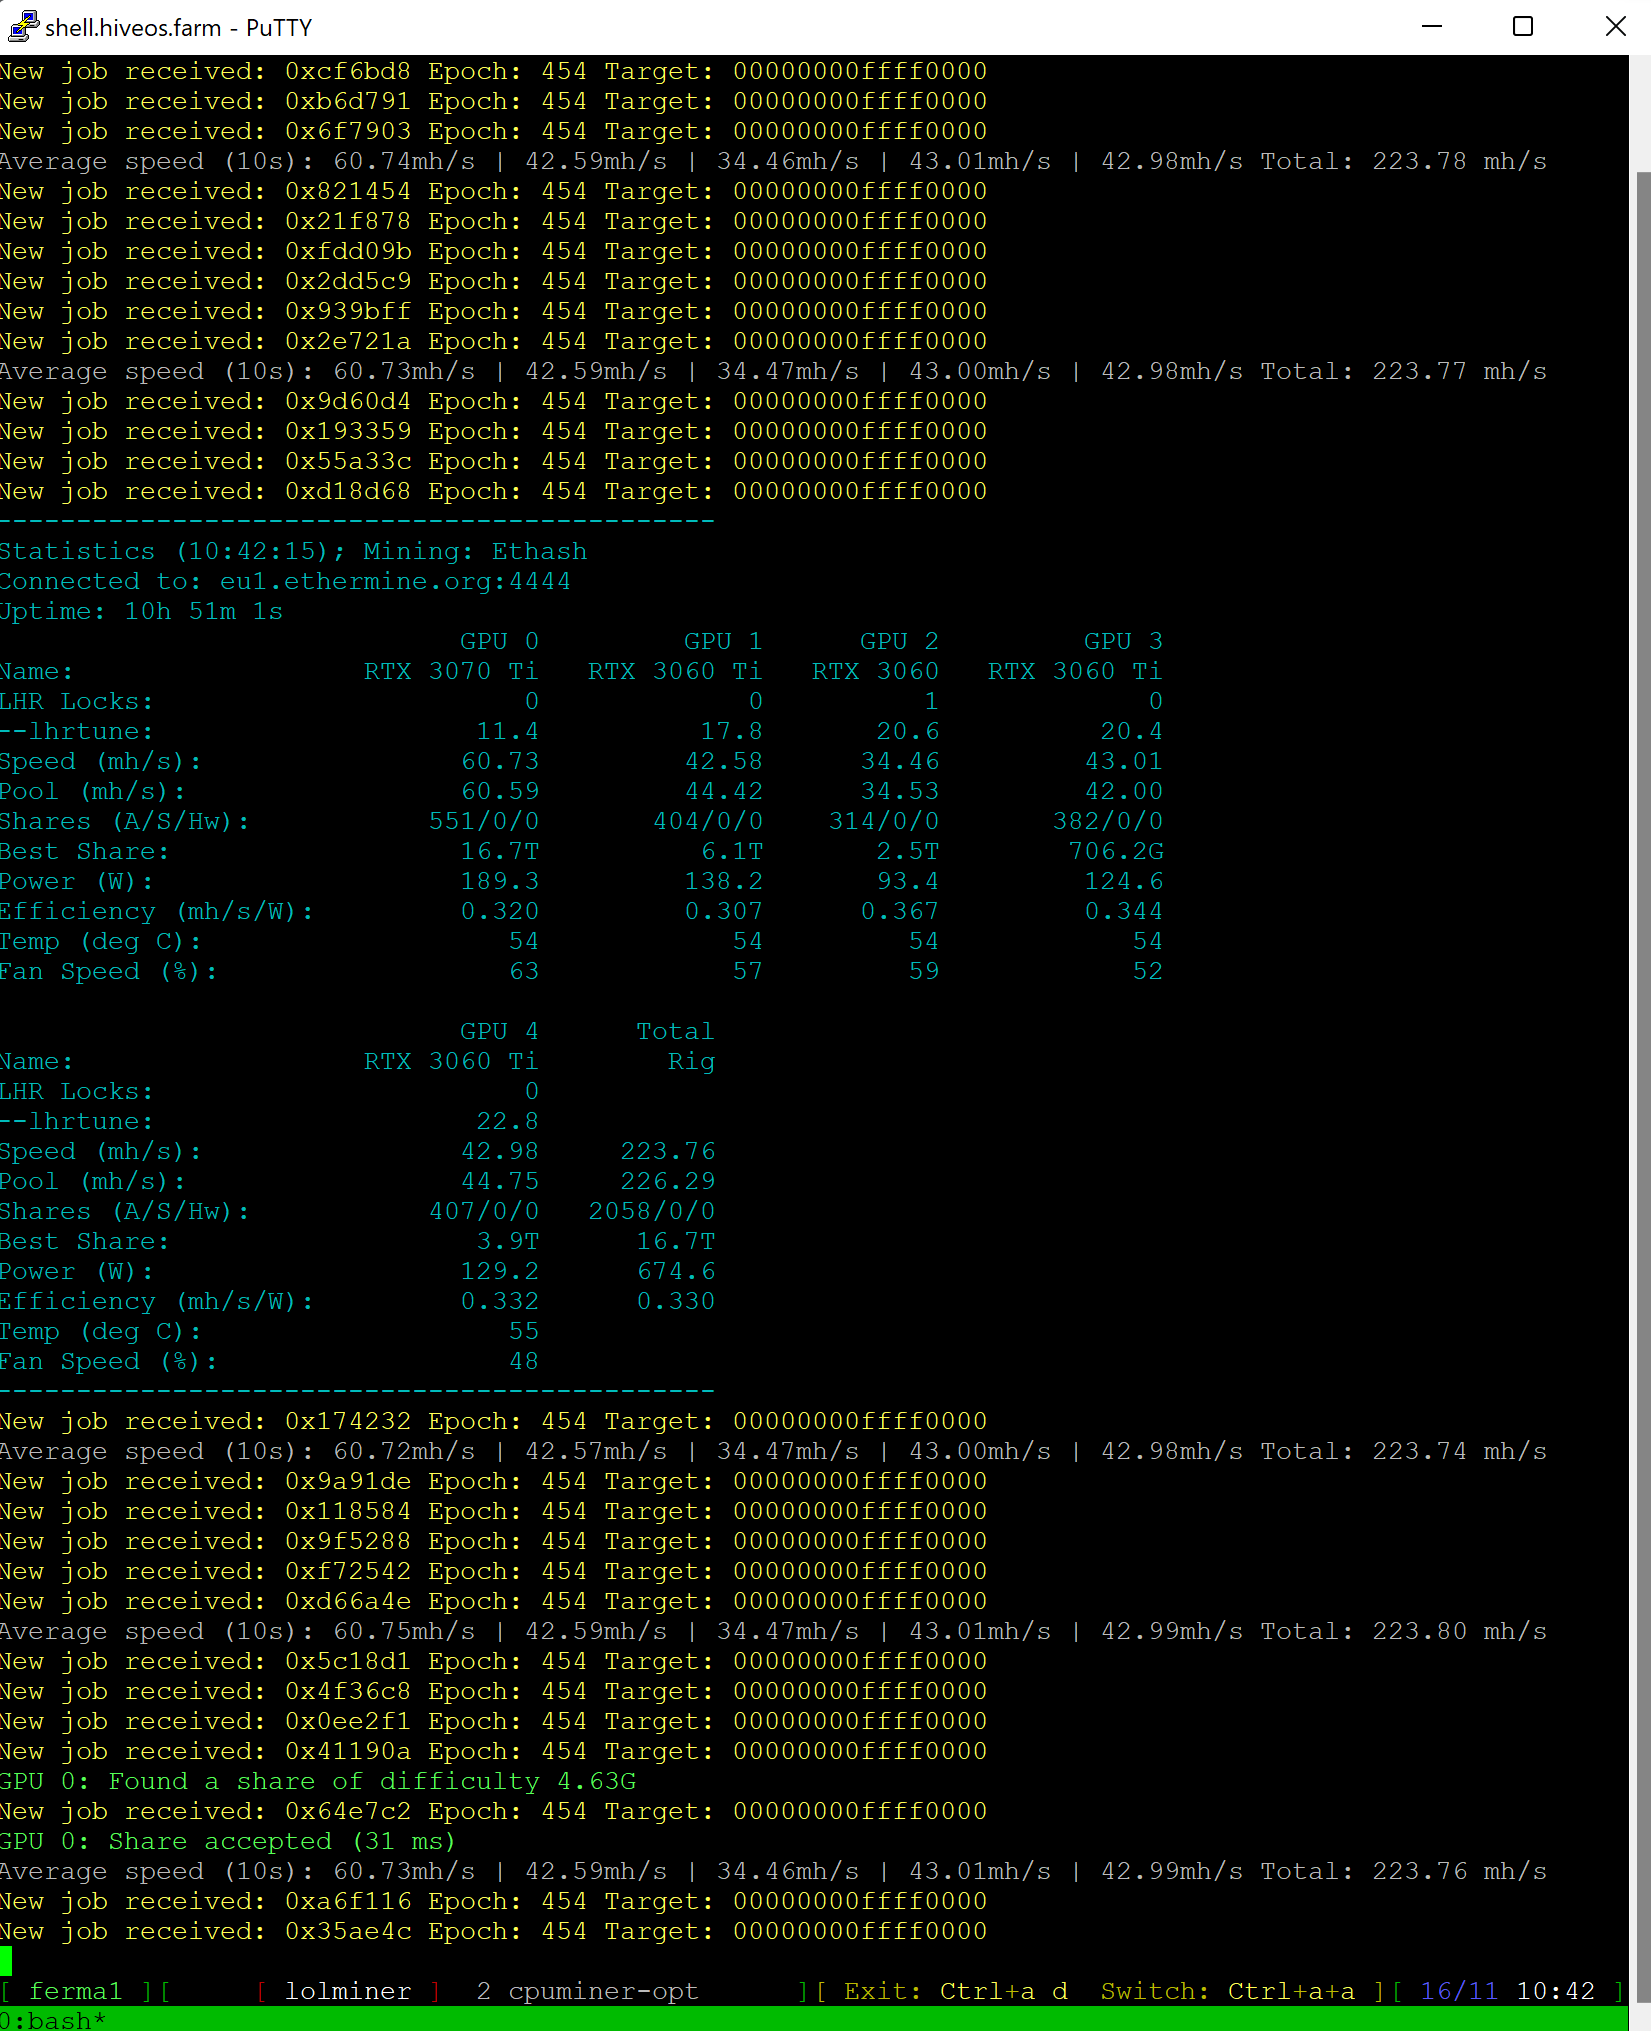Click GPU 1 speed value '42.58'
This screenshot has width=1651, height=2031.
click(723, 761)
